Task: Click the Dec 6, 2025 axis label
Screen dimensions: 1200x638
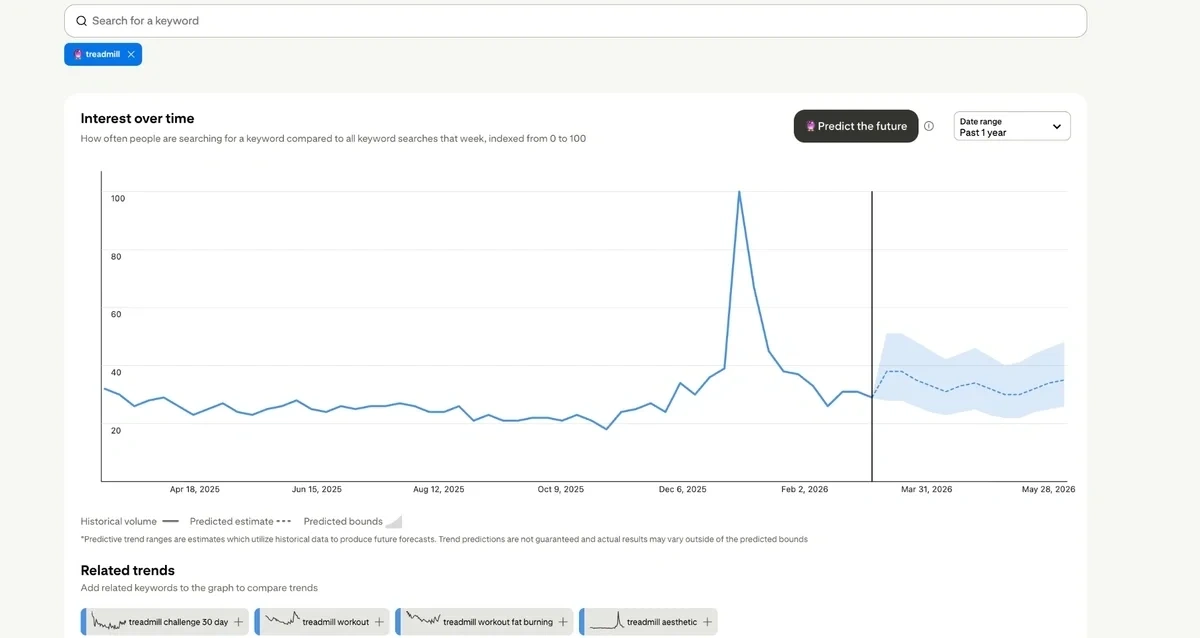Action: pyautogui.click(x=682, y=490)
